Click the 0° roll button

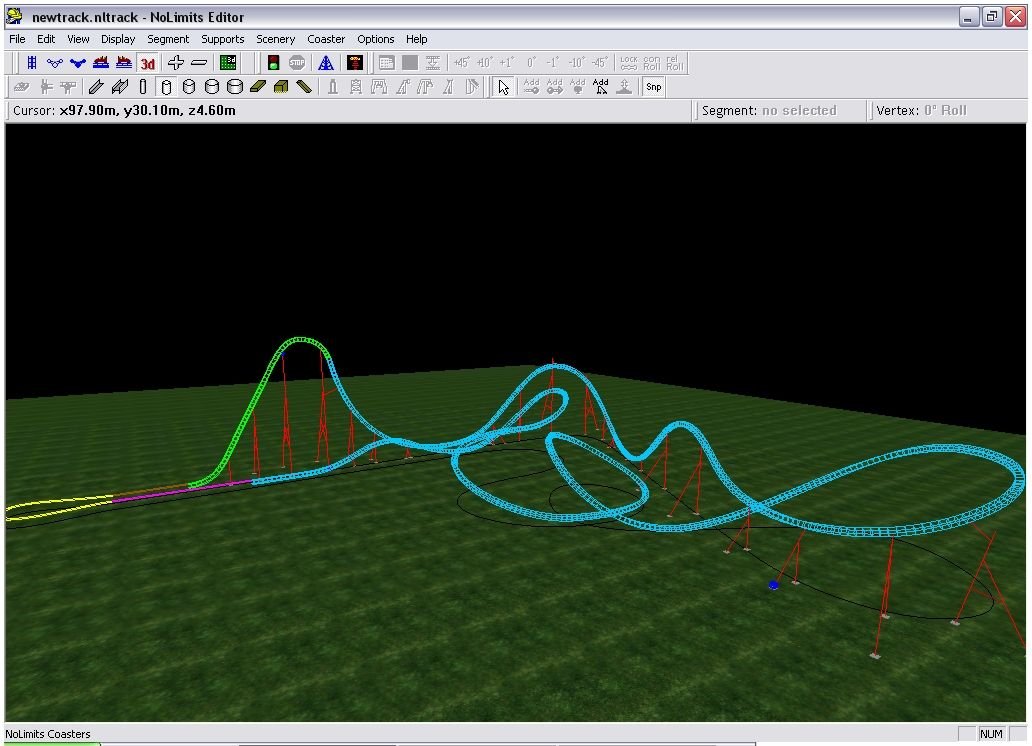tap(531, 63)
